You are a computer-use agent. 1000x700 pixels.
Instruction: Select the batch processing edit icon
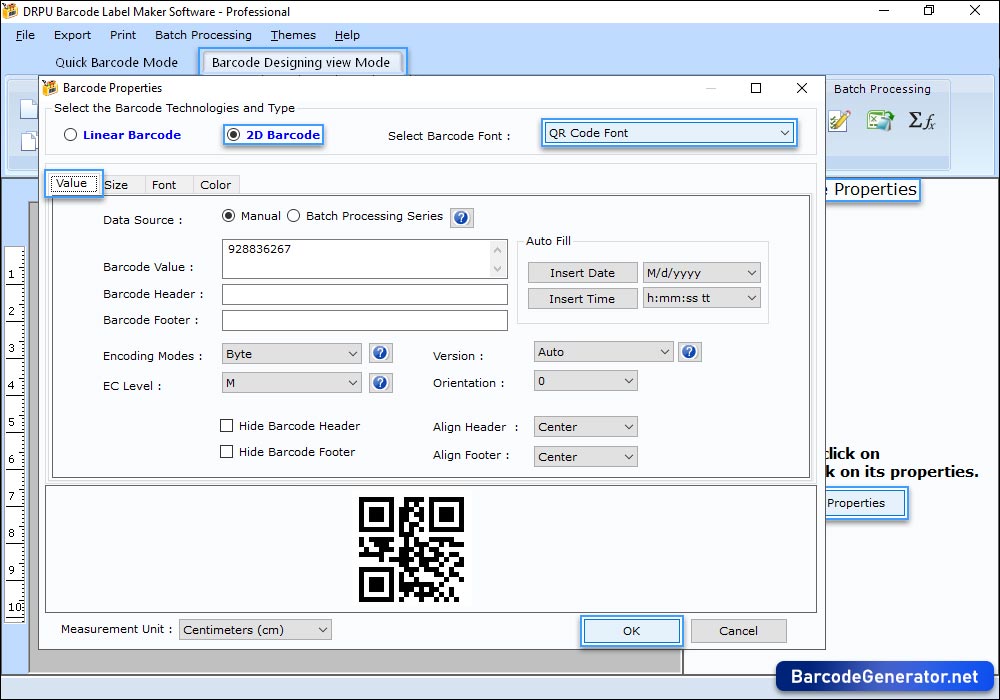coord(839,120)
